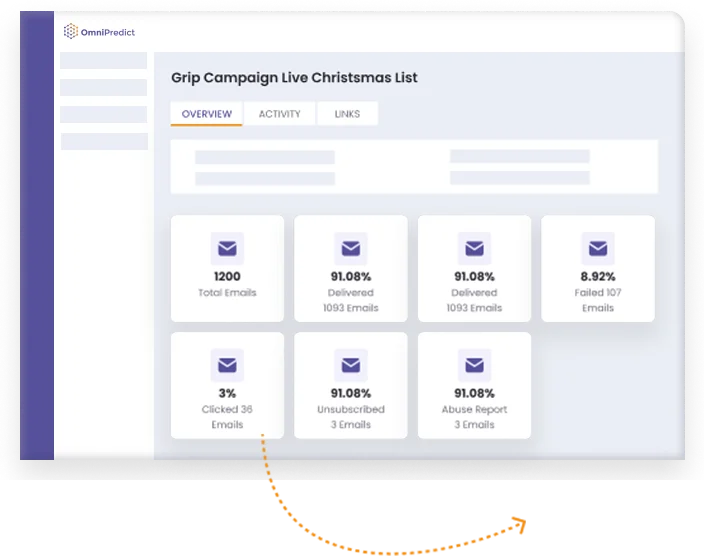
Task: Select envelope icon in Unsubscribed card
Action: pos(350,365)
